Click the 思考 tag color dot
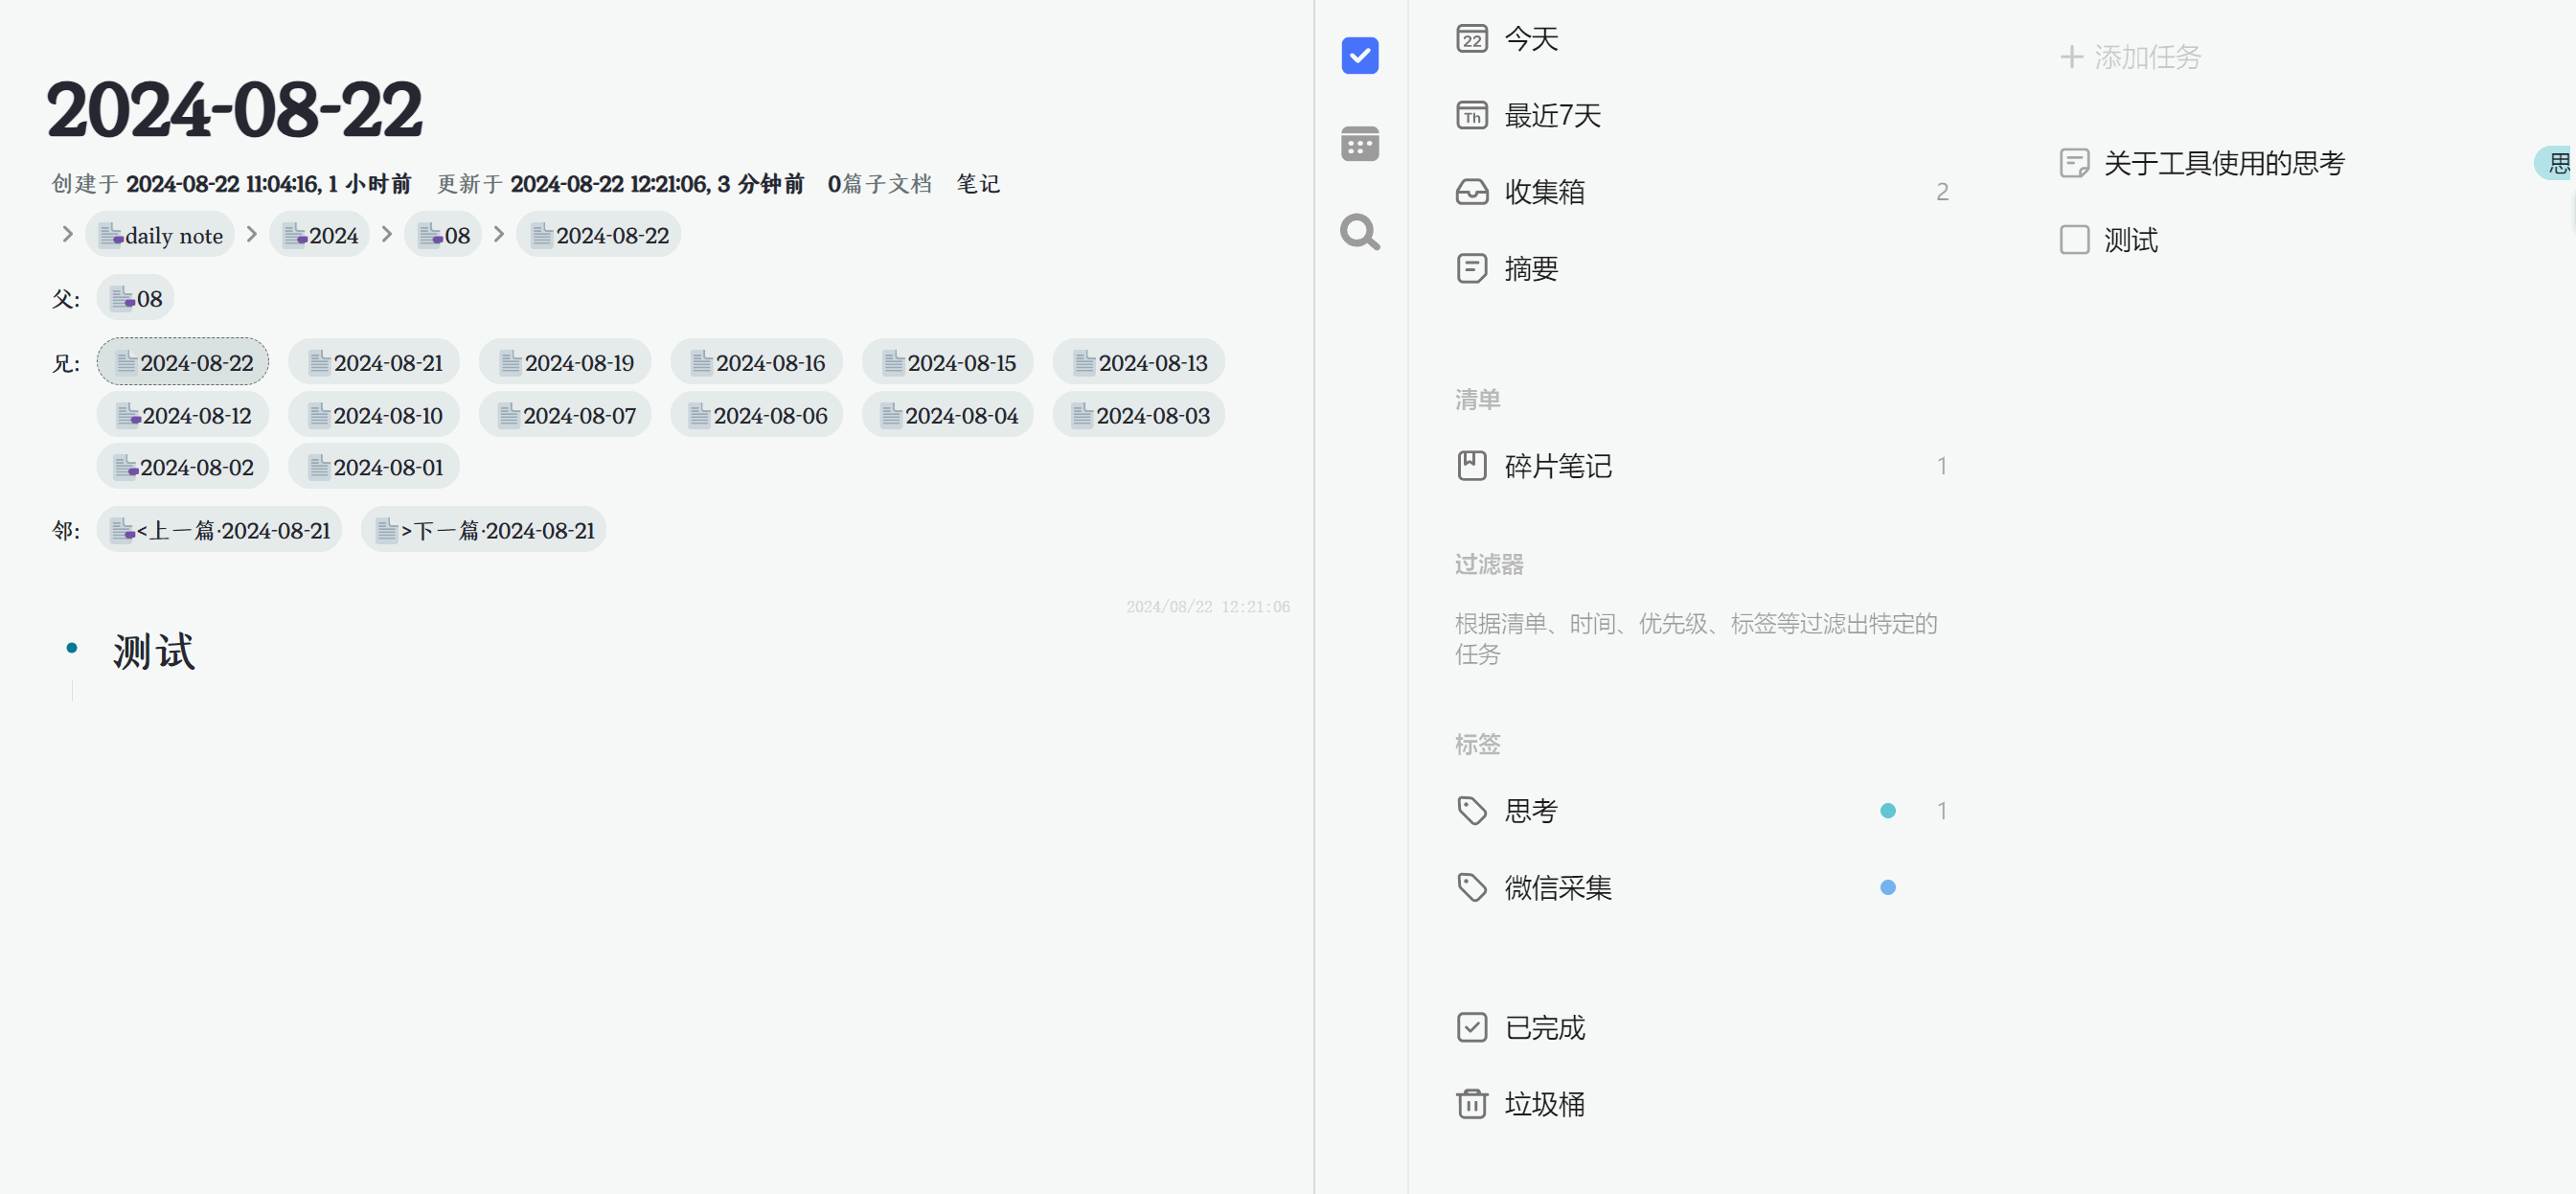Image resolution: width=2576 pixels, height=1194 pixels. [1887, 811]
